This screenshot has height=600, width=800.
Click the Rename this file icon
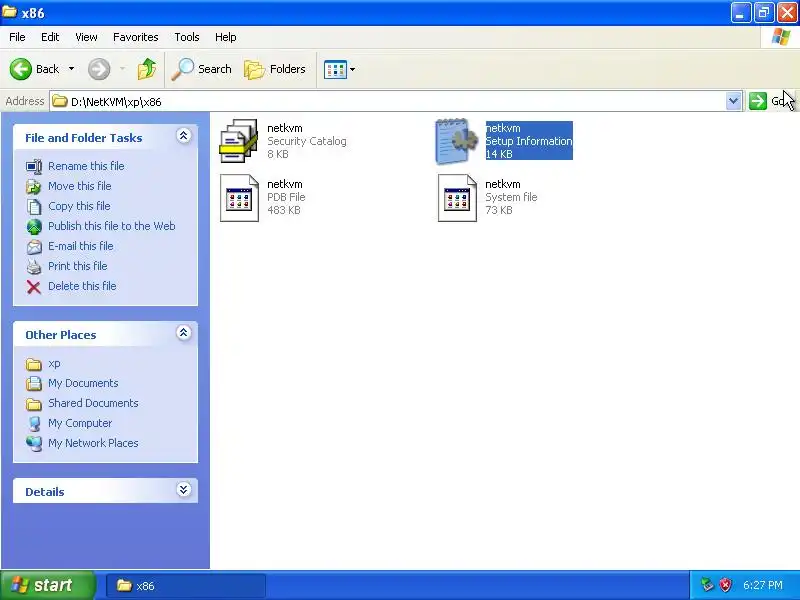pos(34,167)
